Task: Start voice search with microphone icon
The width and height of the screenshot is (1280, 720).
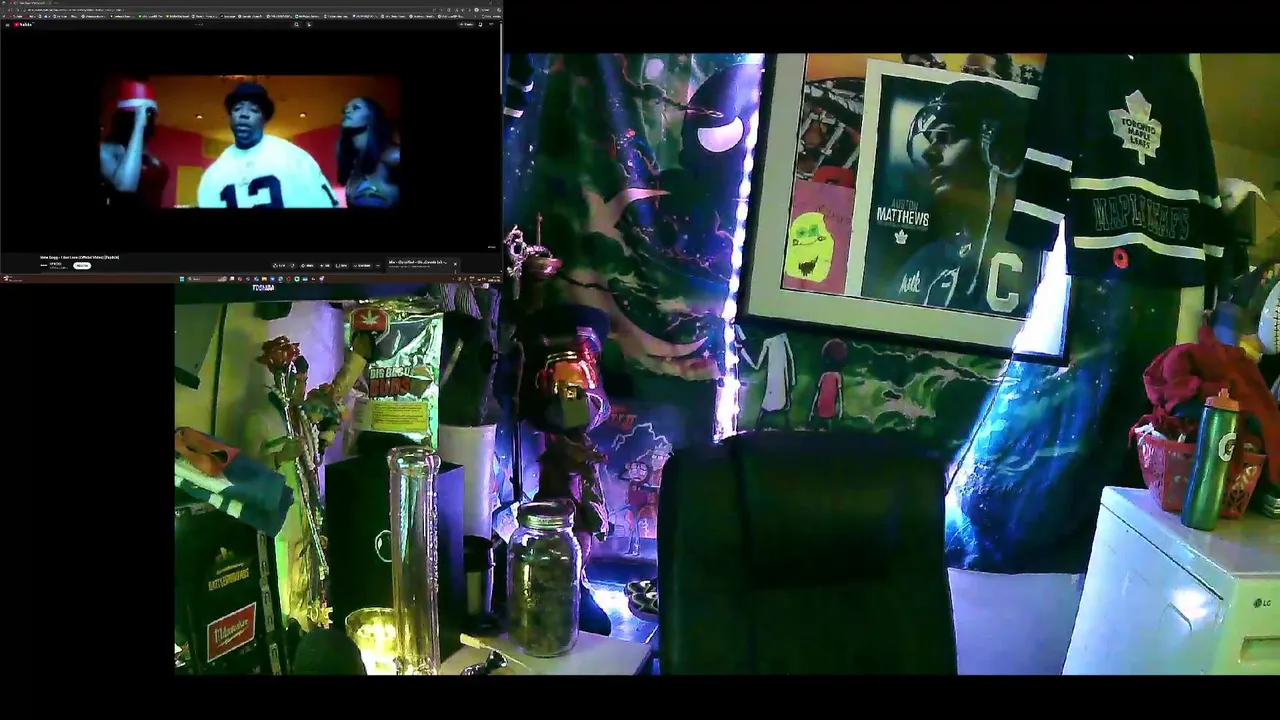Action: pyautogui.click(x=309, y=24)
